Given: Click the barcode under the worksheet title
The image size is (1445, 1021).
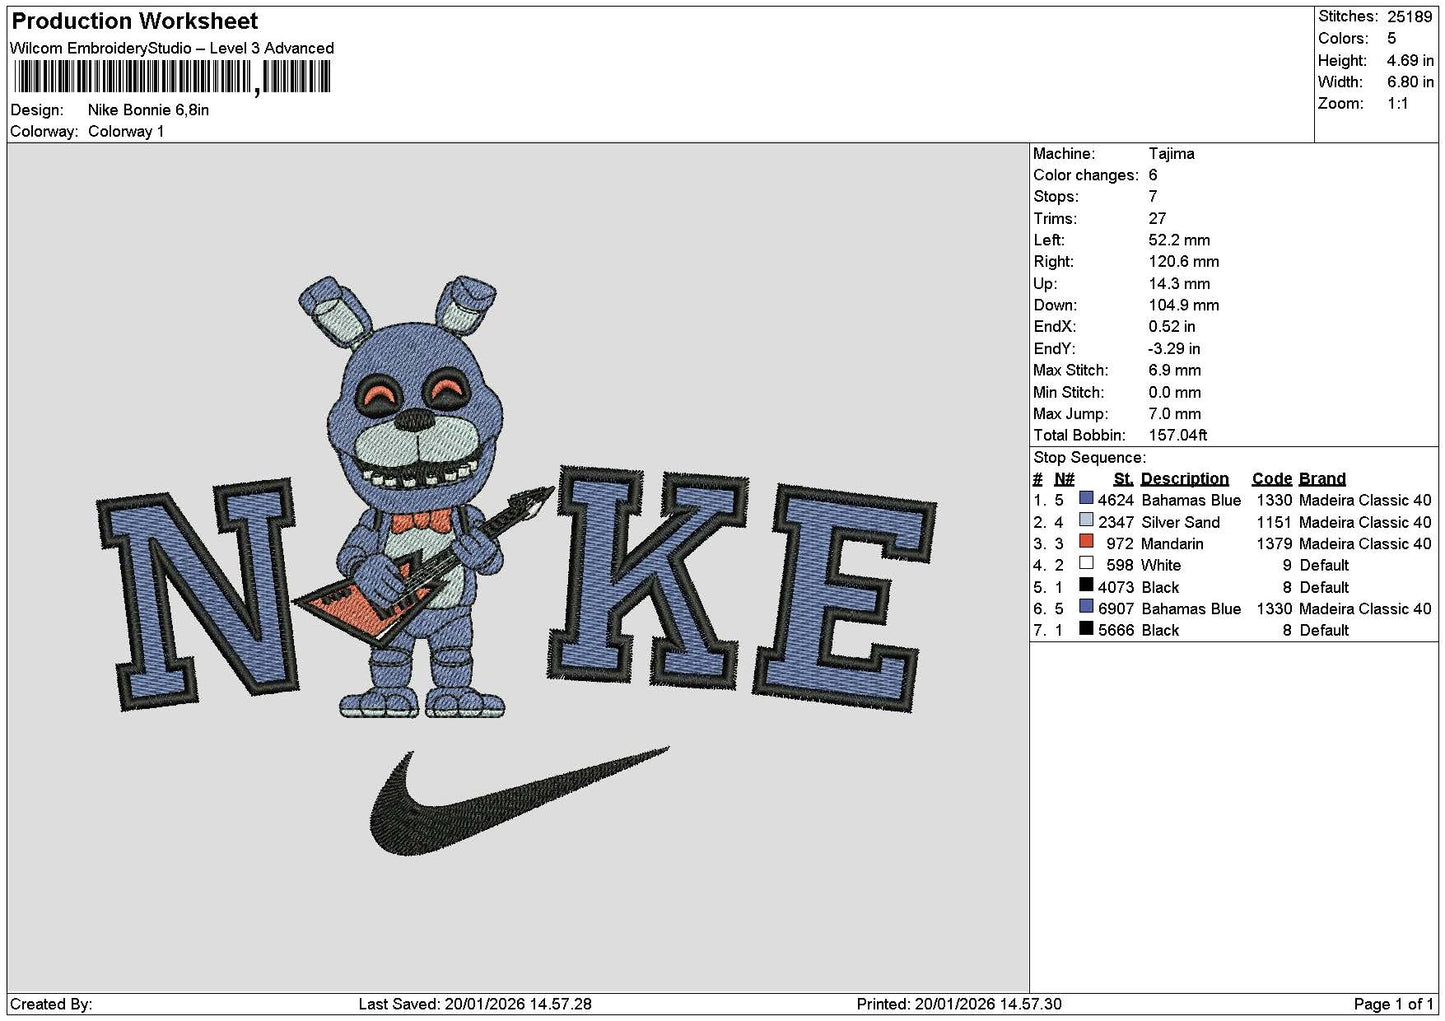Looking at the screenshot, I should click(172, 77).
